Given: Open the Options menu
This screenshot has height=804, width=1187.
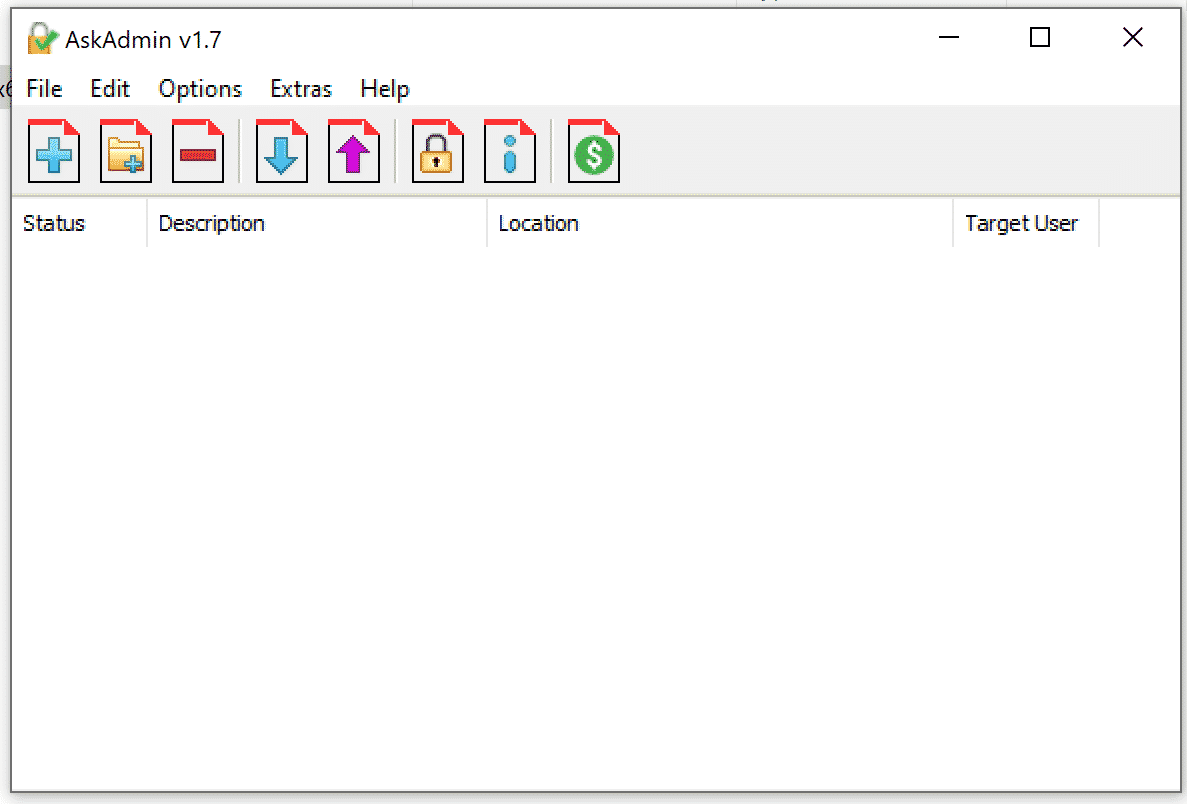Looking at the screenshot, I should coord(200,89).
